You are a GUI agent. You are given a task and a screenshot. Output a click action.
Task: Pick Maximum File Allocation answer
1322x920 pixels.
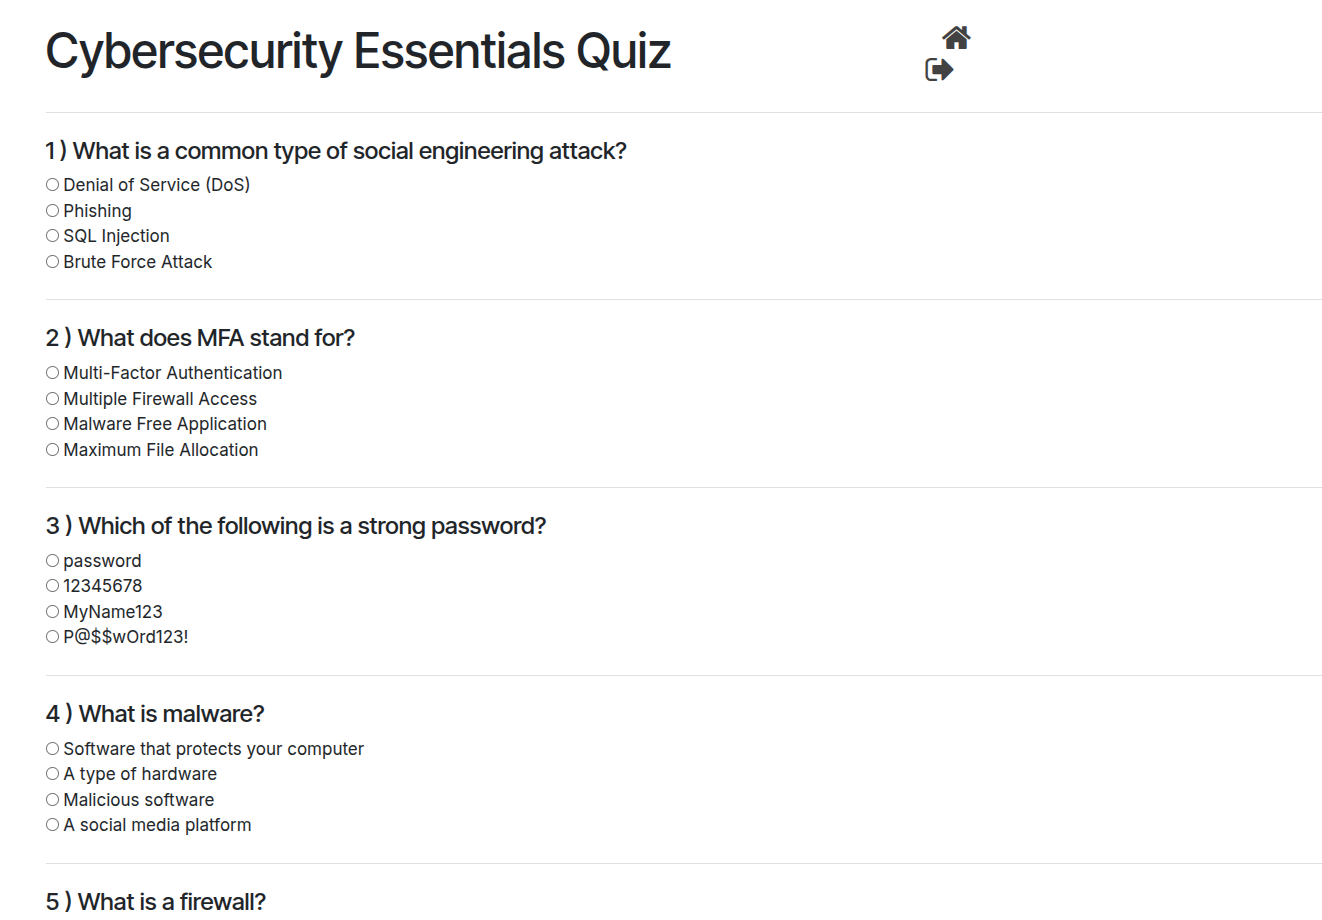click(52, 450)
